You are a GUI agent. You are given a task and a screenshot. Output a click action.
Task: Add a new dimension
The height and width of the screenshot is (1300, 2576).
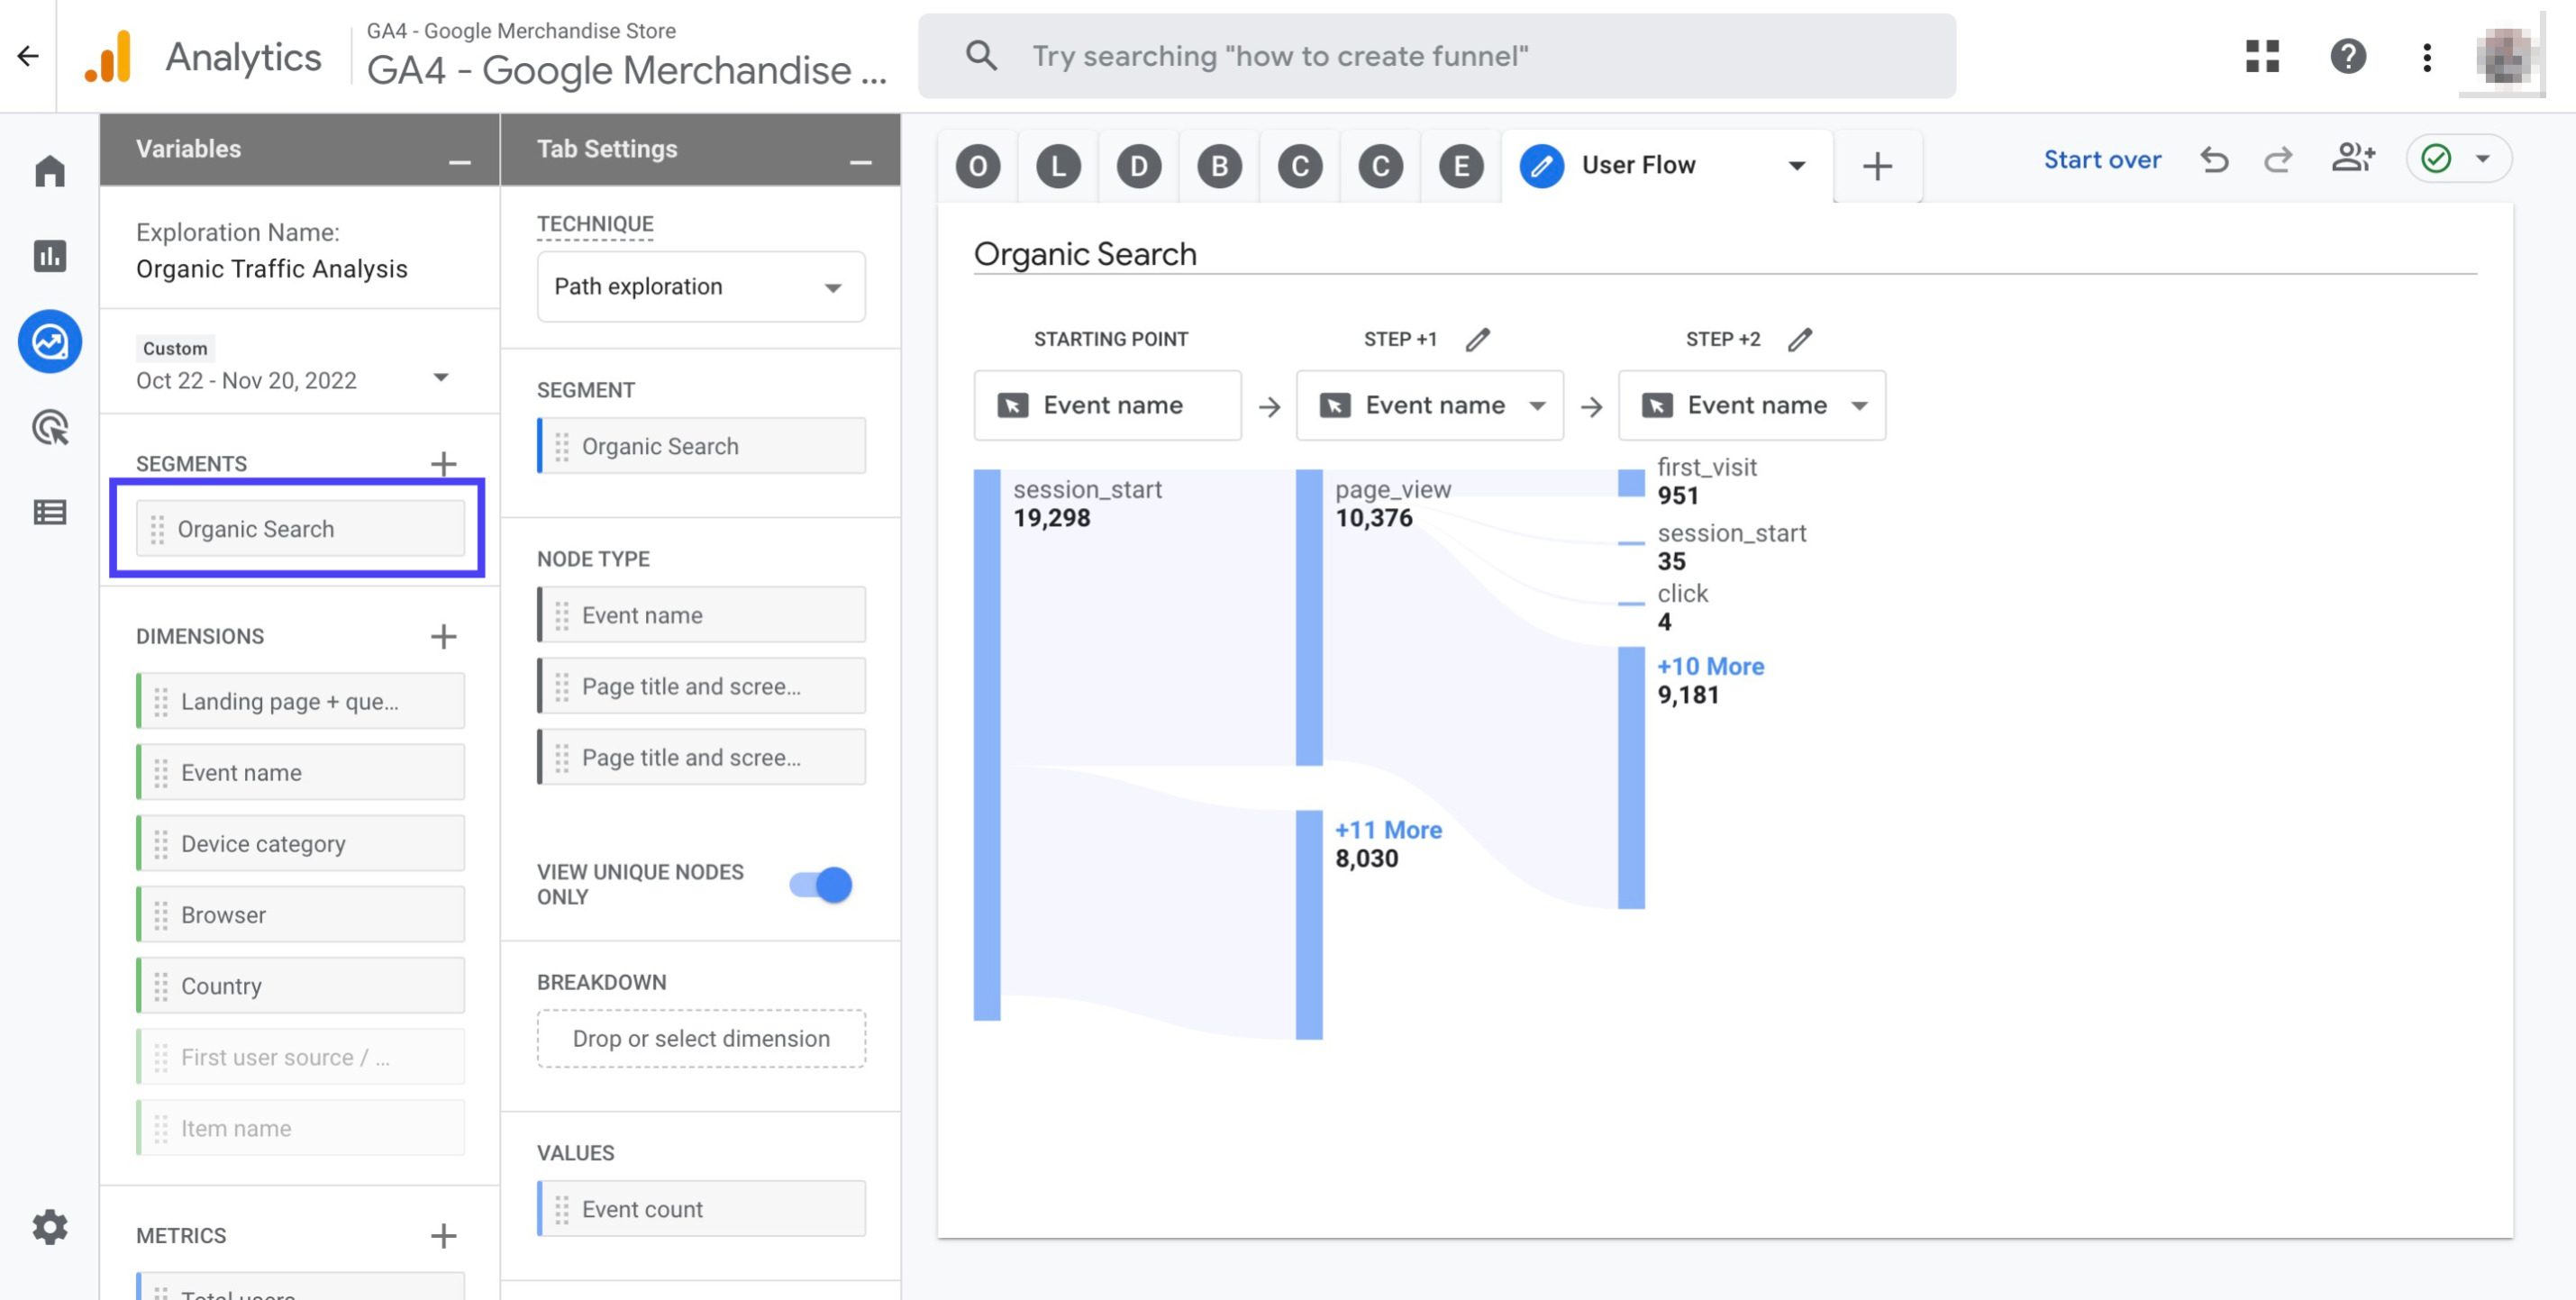[x=443, y=636]
